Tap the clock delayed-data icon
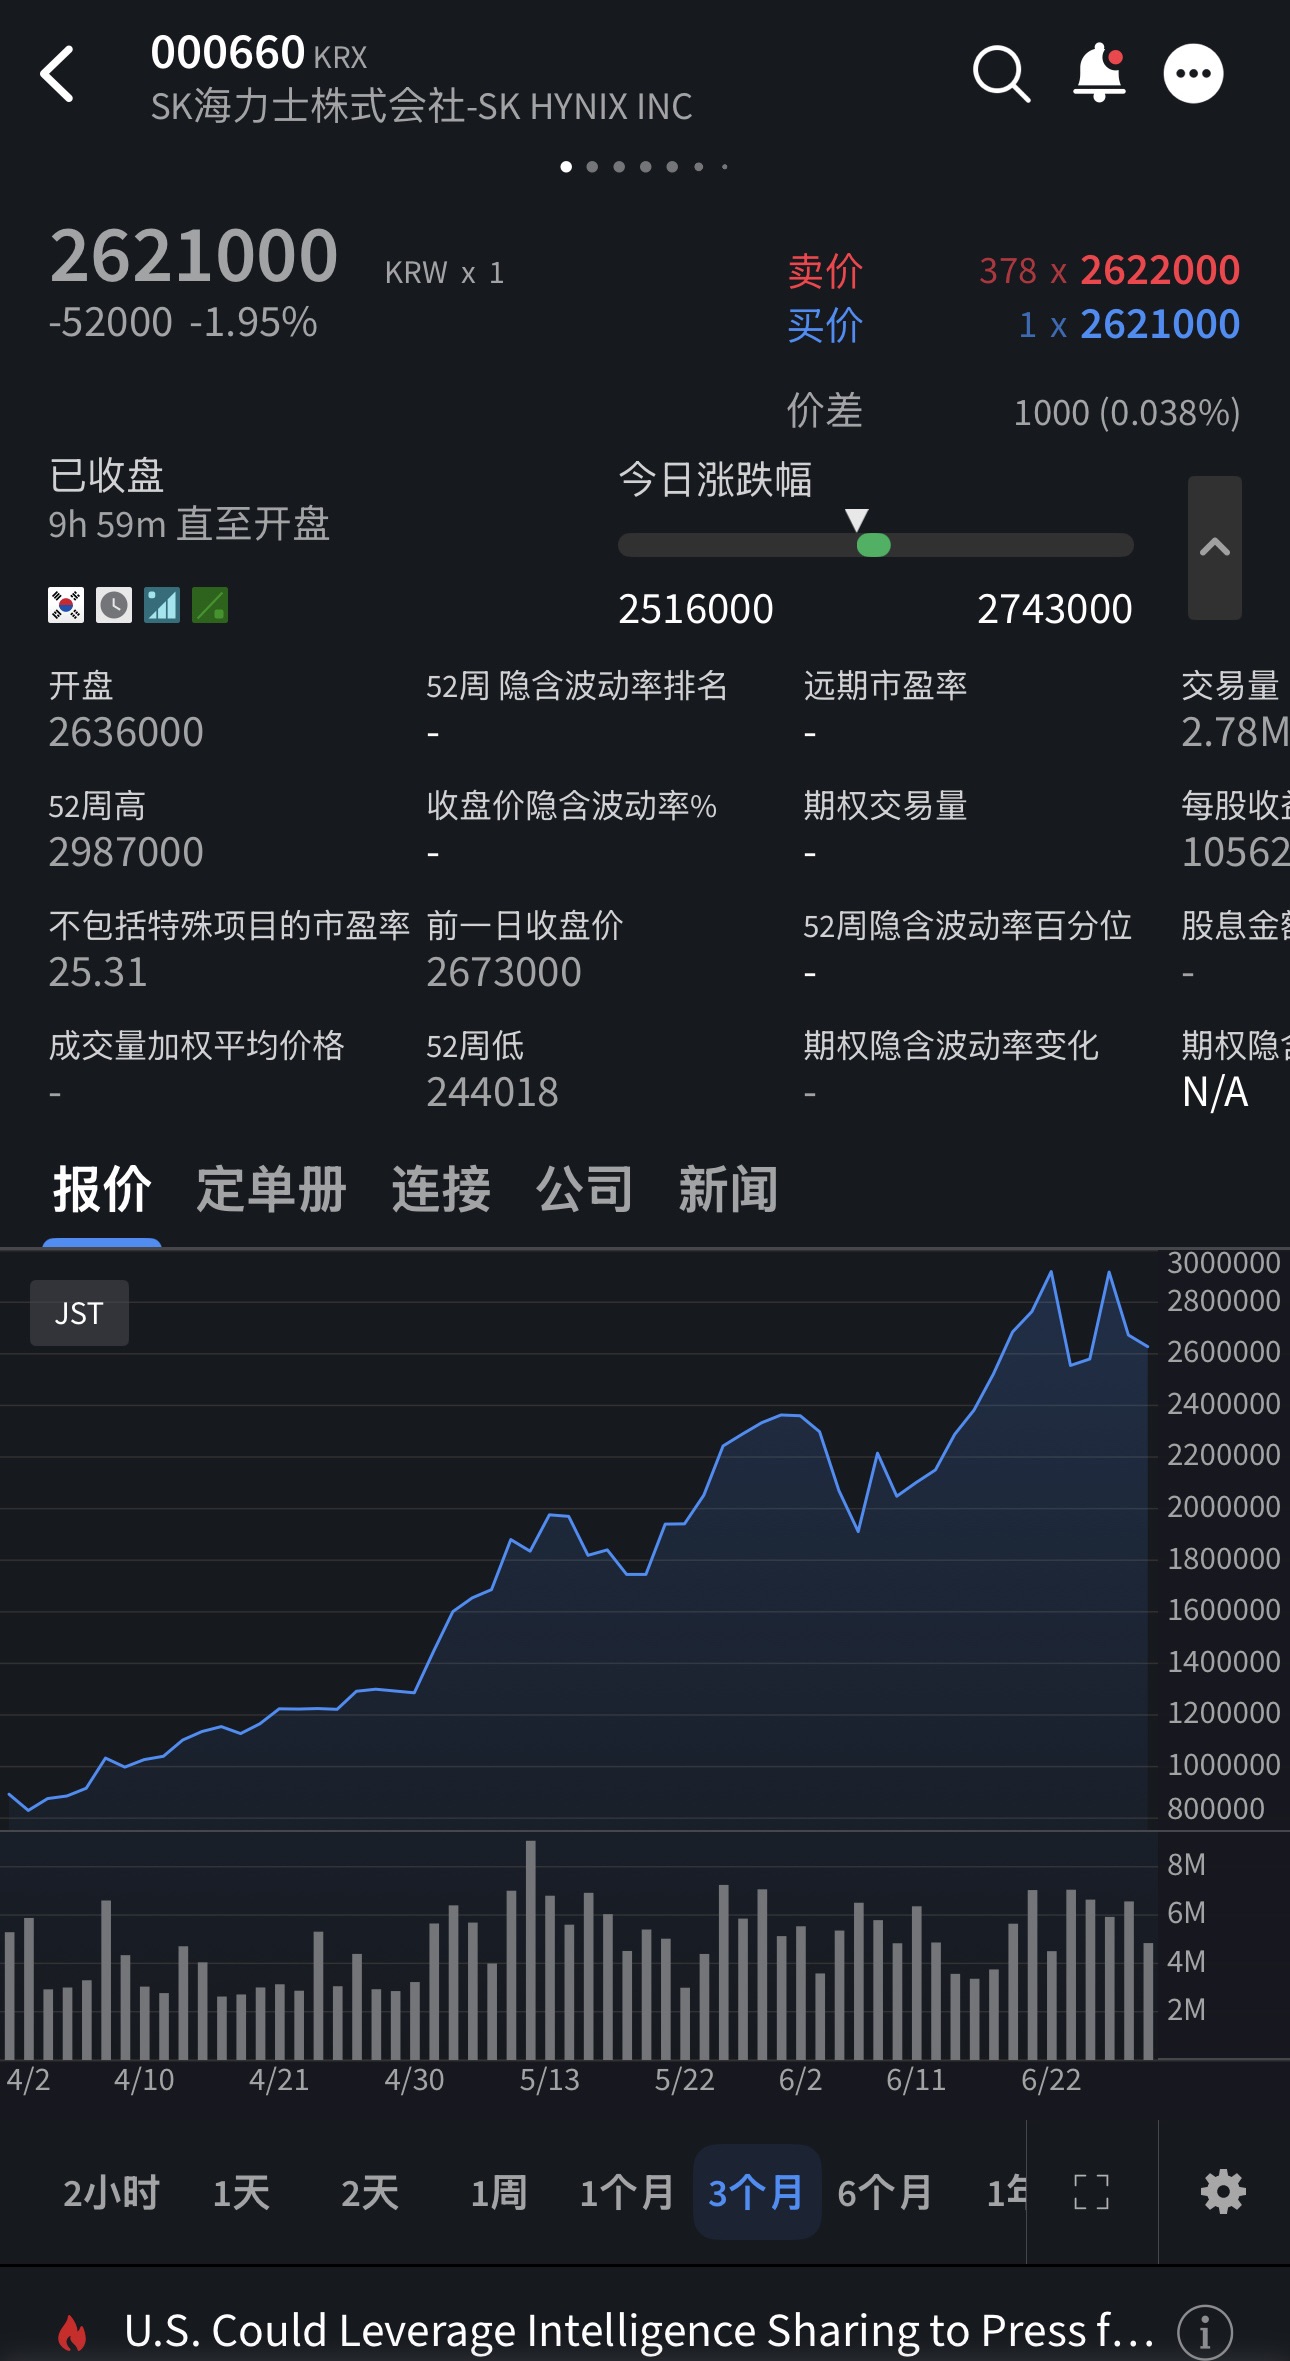The width and height of the screenshot is (1290, 2361). (x=114, y=605)
